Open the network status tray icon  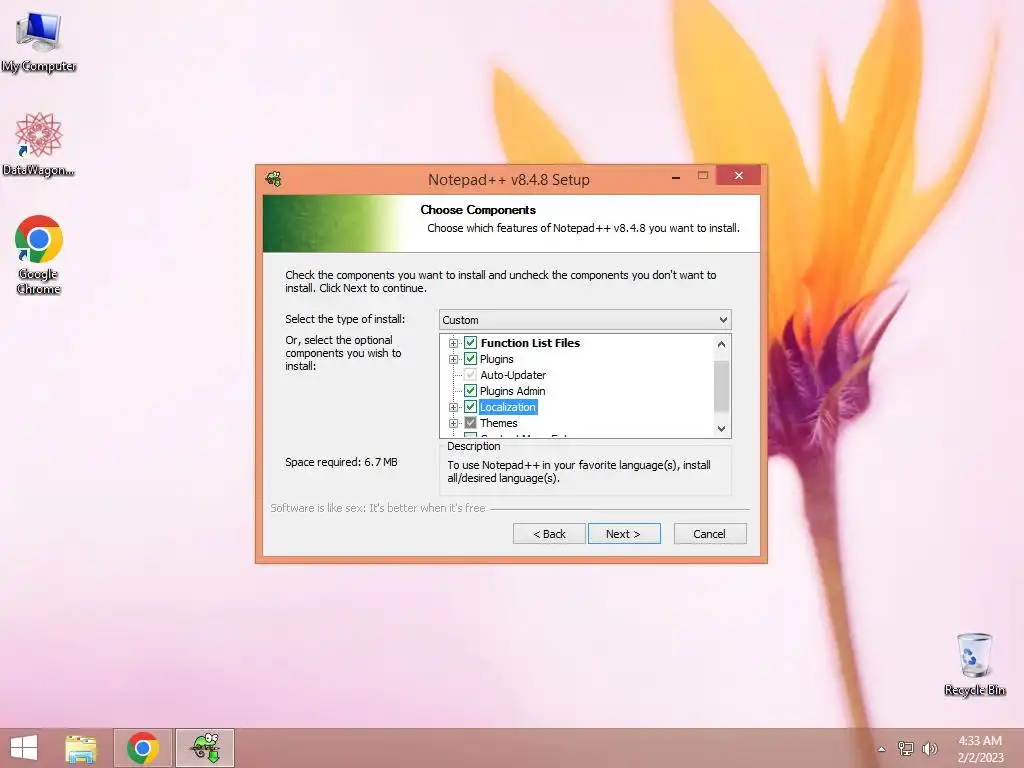pyautogui.click(x=906, y=748)
